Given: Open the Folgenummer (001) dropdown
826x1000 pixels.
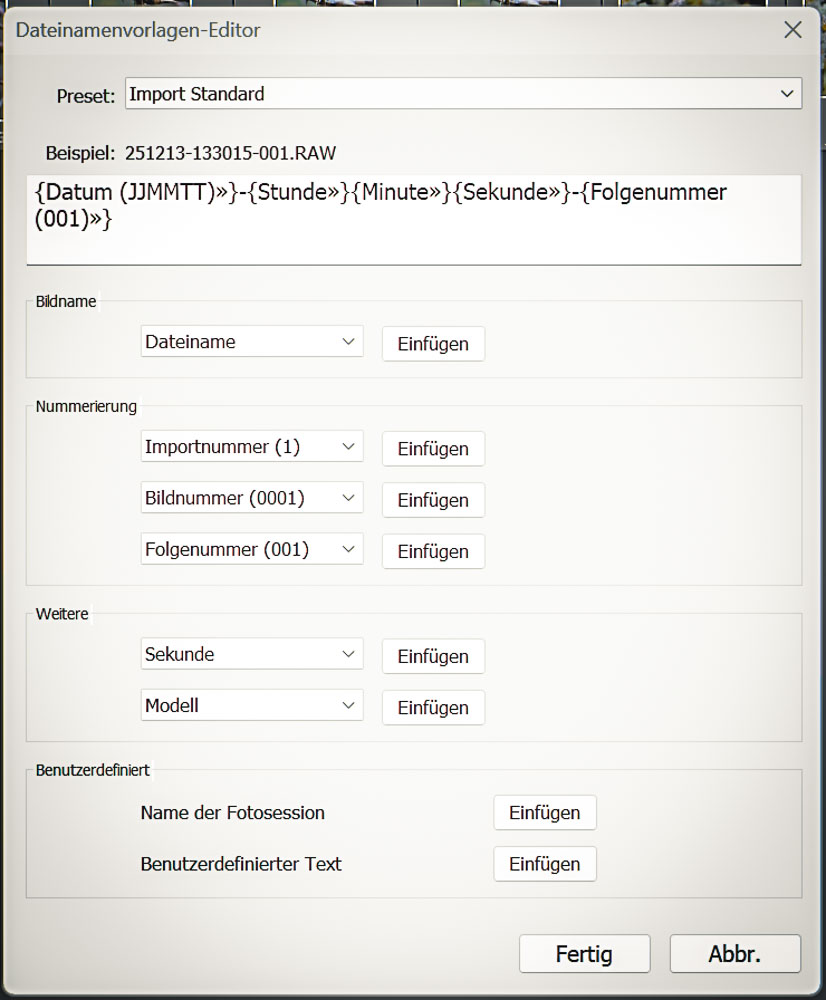Looking at the screenshot, I should click(x=251, y=549).
